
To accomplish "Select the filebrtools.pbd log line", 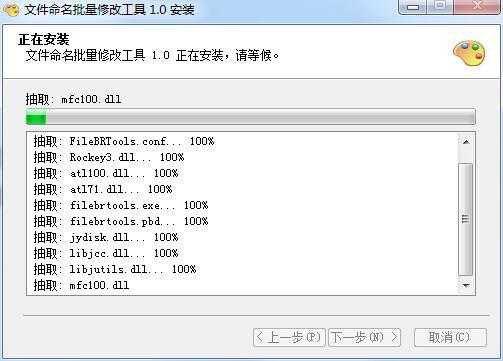I will [121, 221].
